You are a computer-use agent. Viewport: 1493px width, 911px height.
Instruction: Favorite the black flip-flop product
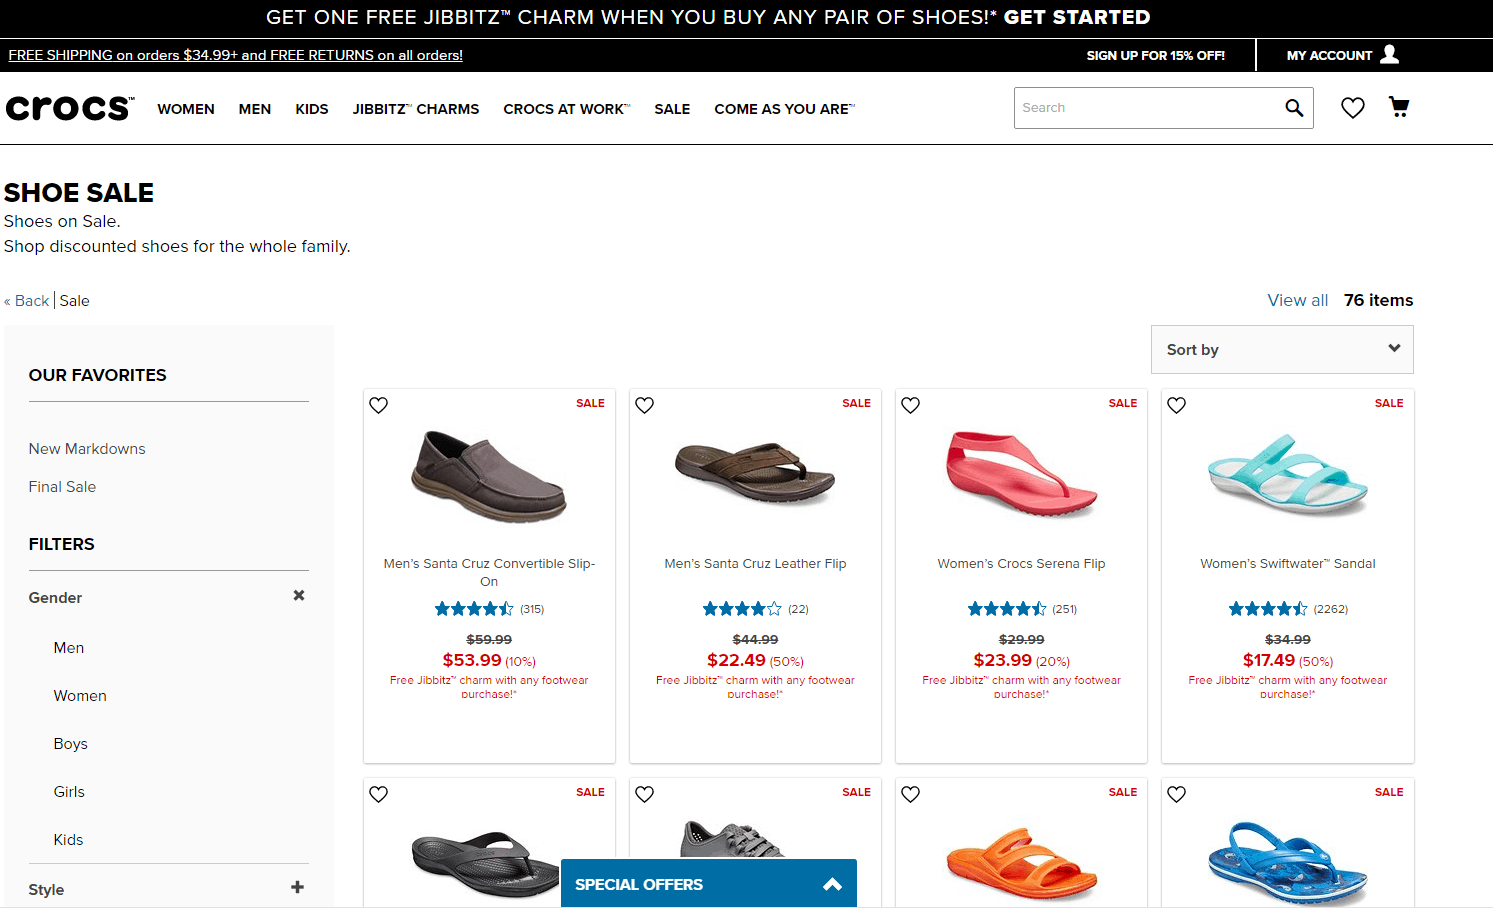click(379, 794)
